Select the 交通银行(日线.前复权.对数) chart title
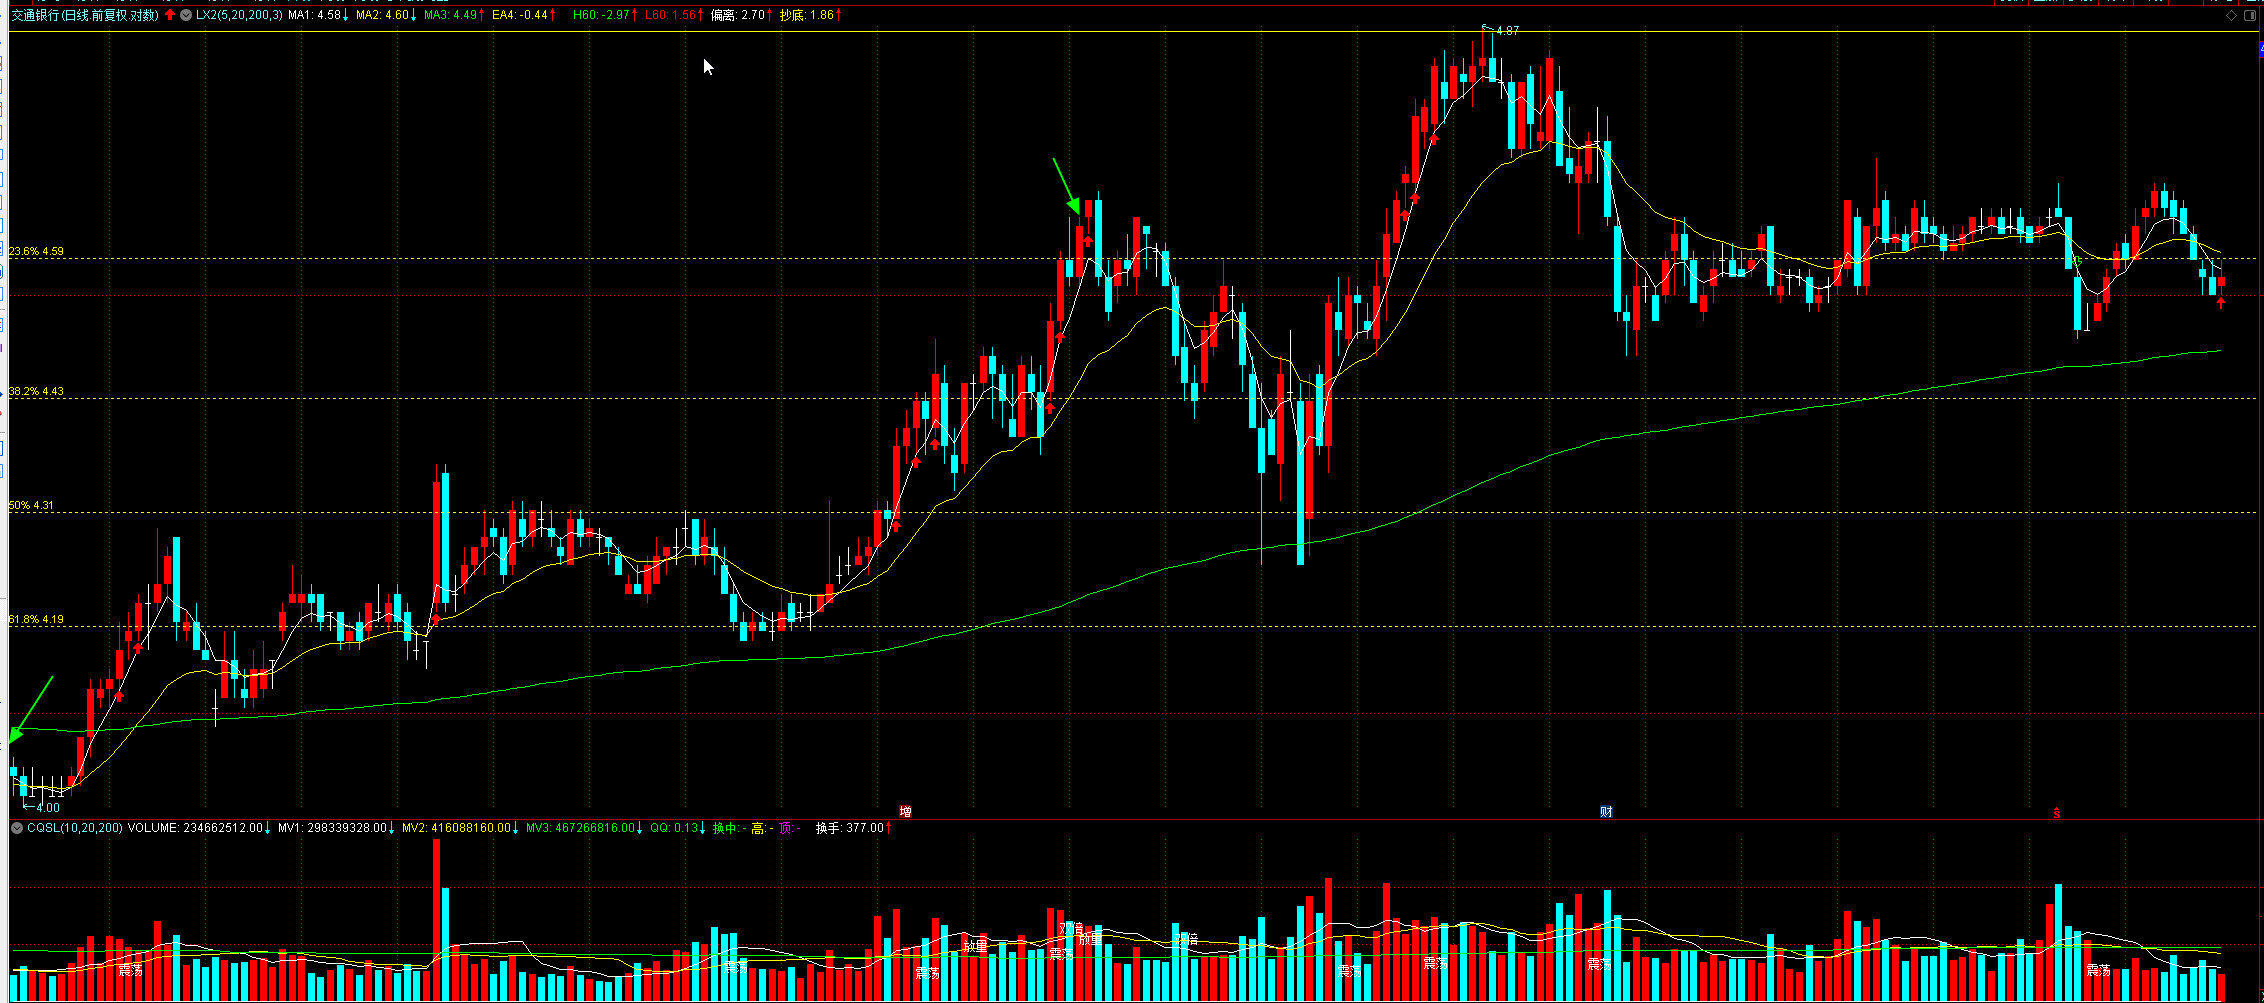This screenshot has height=1003, width=2264. click(x=85, y=15)
